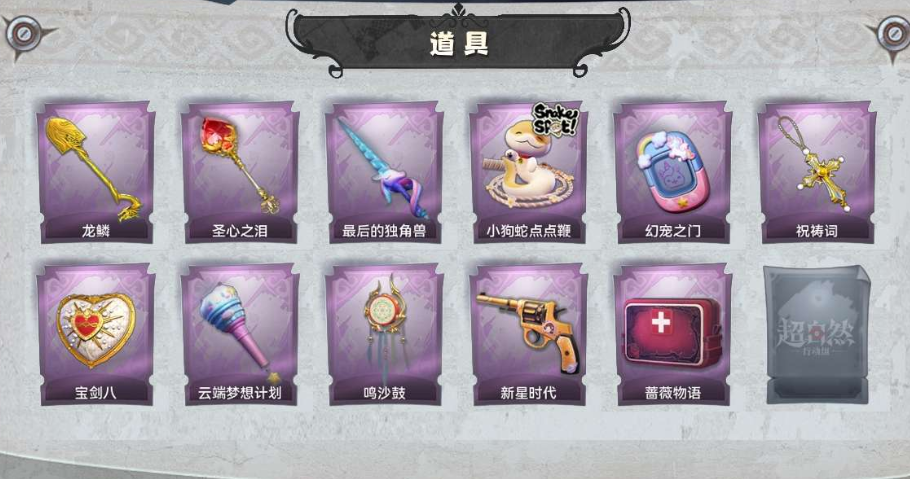The image size is (910, 479).
Task: Open the 幻宠之门 virtual pet device
Action: pyautogui.click(x=673, y=172)
